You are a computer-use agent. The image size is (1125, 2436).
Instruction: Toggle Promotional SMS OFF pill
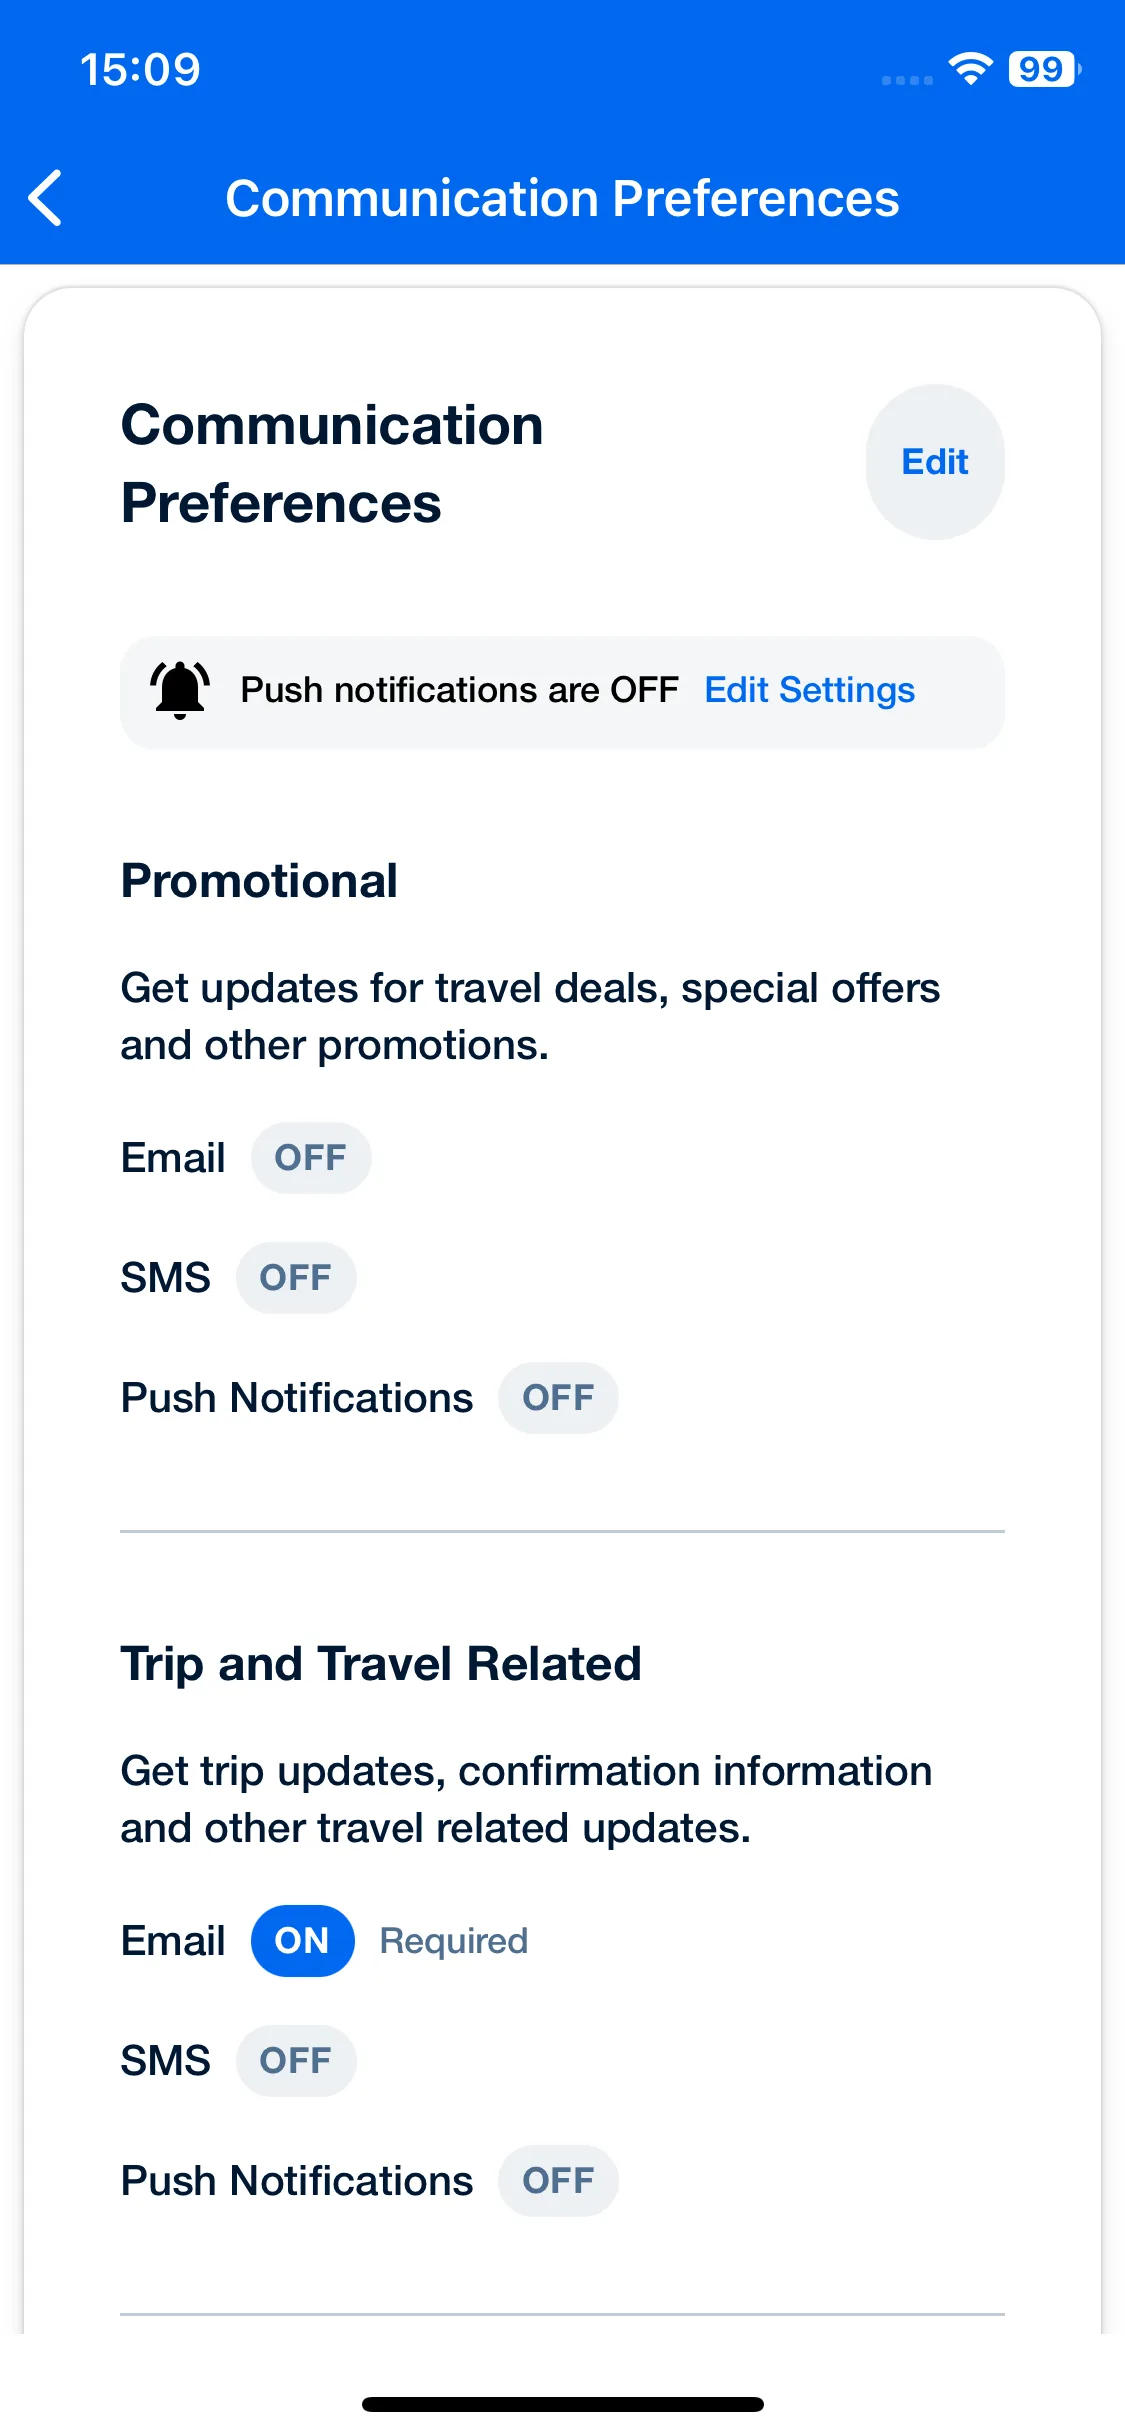(x=296, y=1278)
